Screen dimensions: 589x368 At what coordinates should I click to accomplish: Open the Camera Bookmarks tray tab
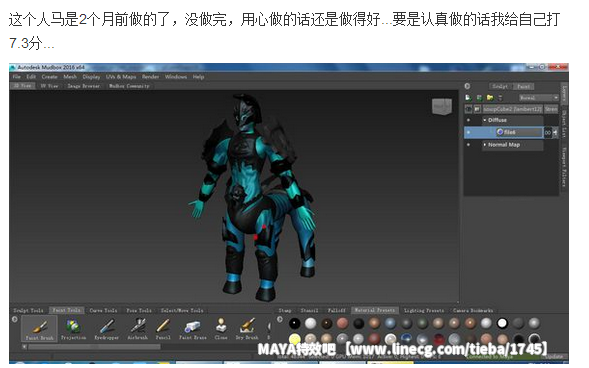[473, 311]
